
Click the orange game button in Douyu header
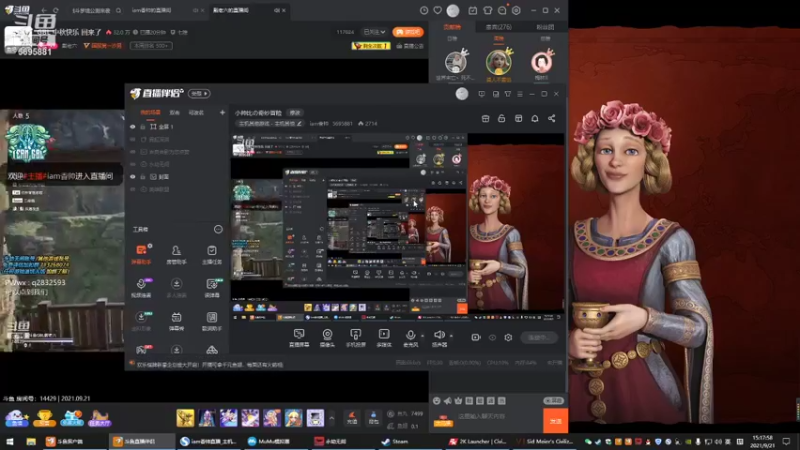408,32
